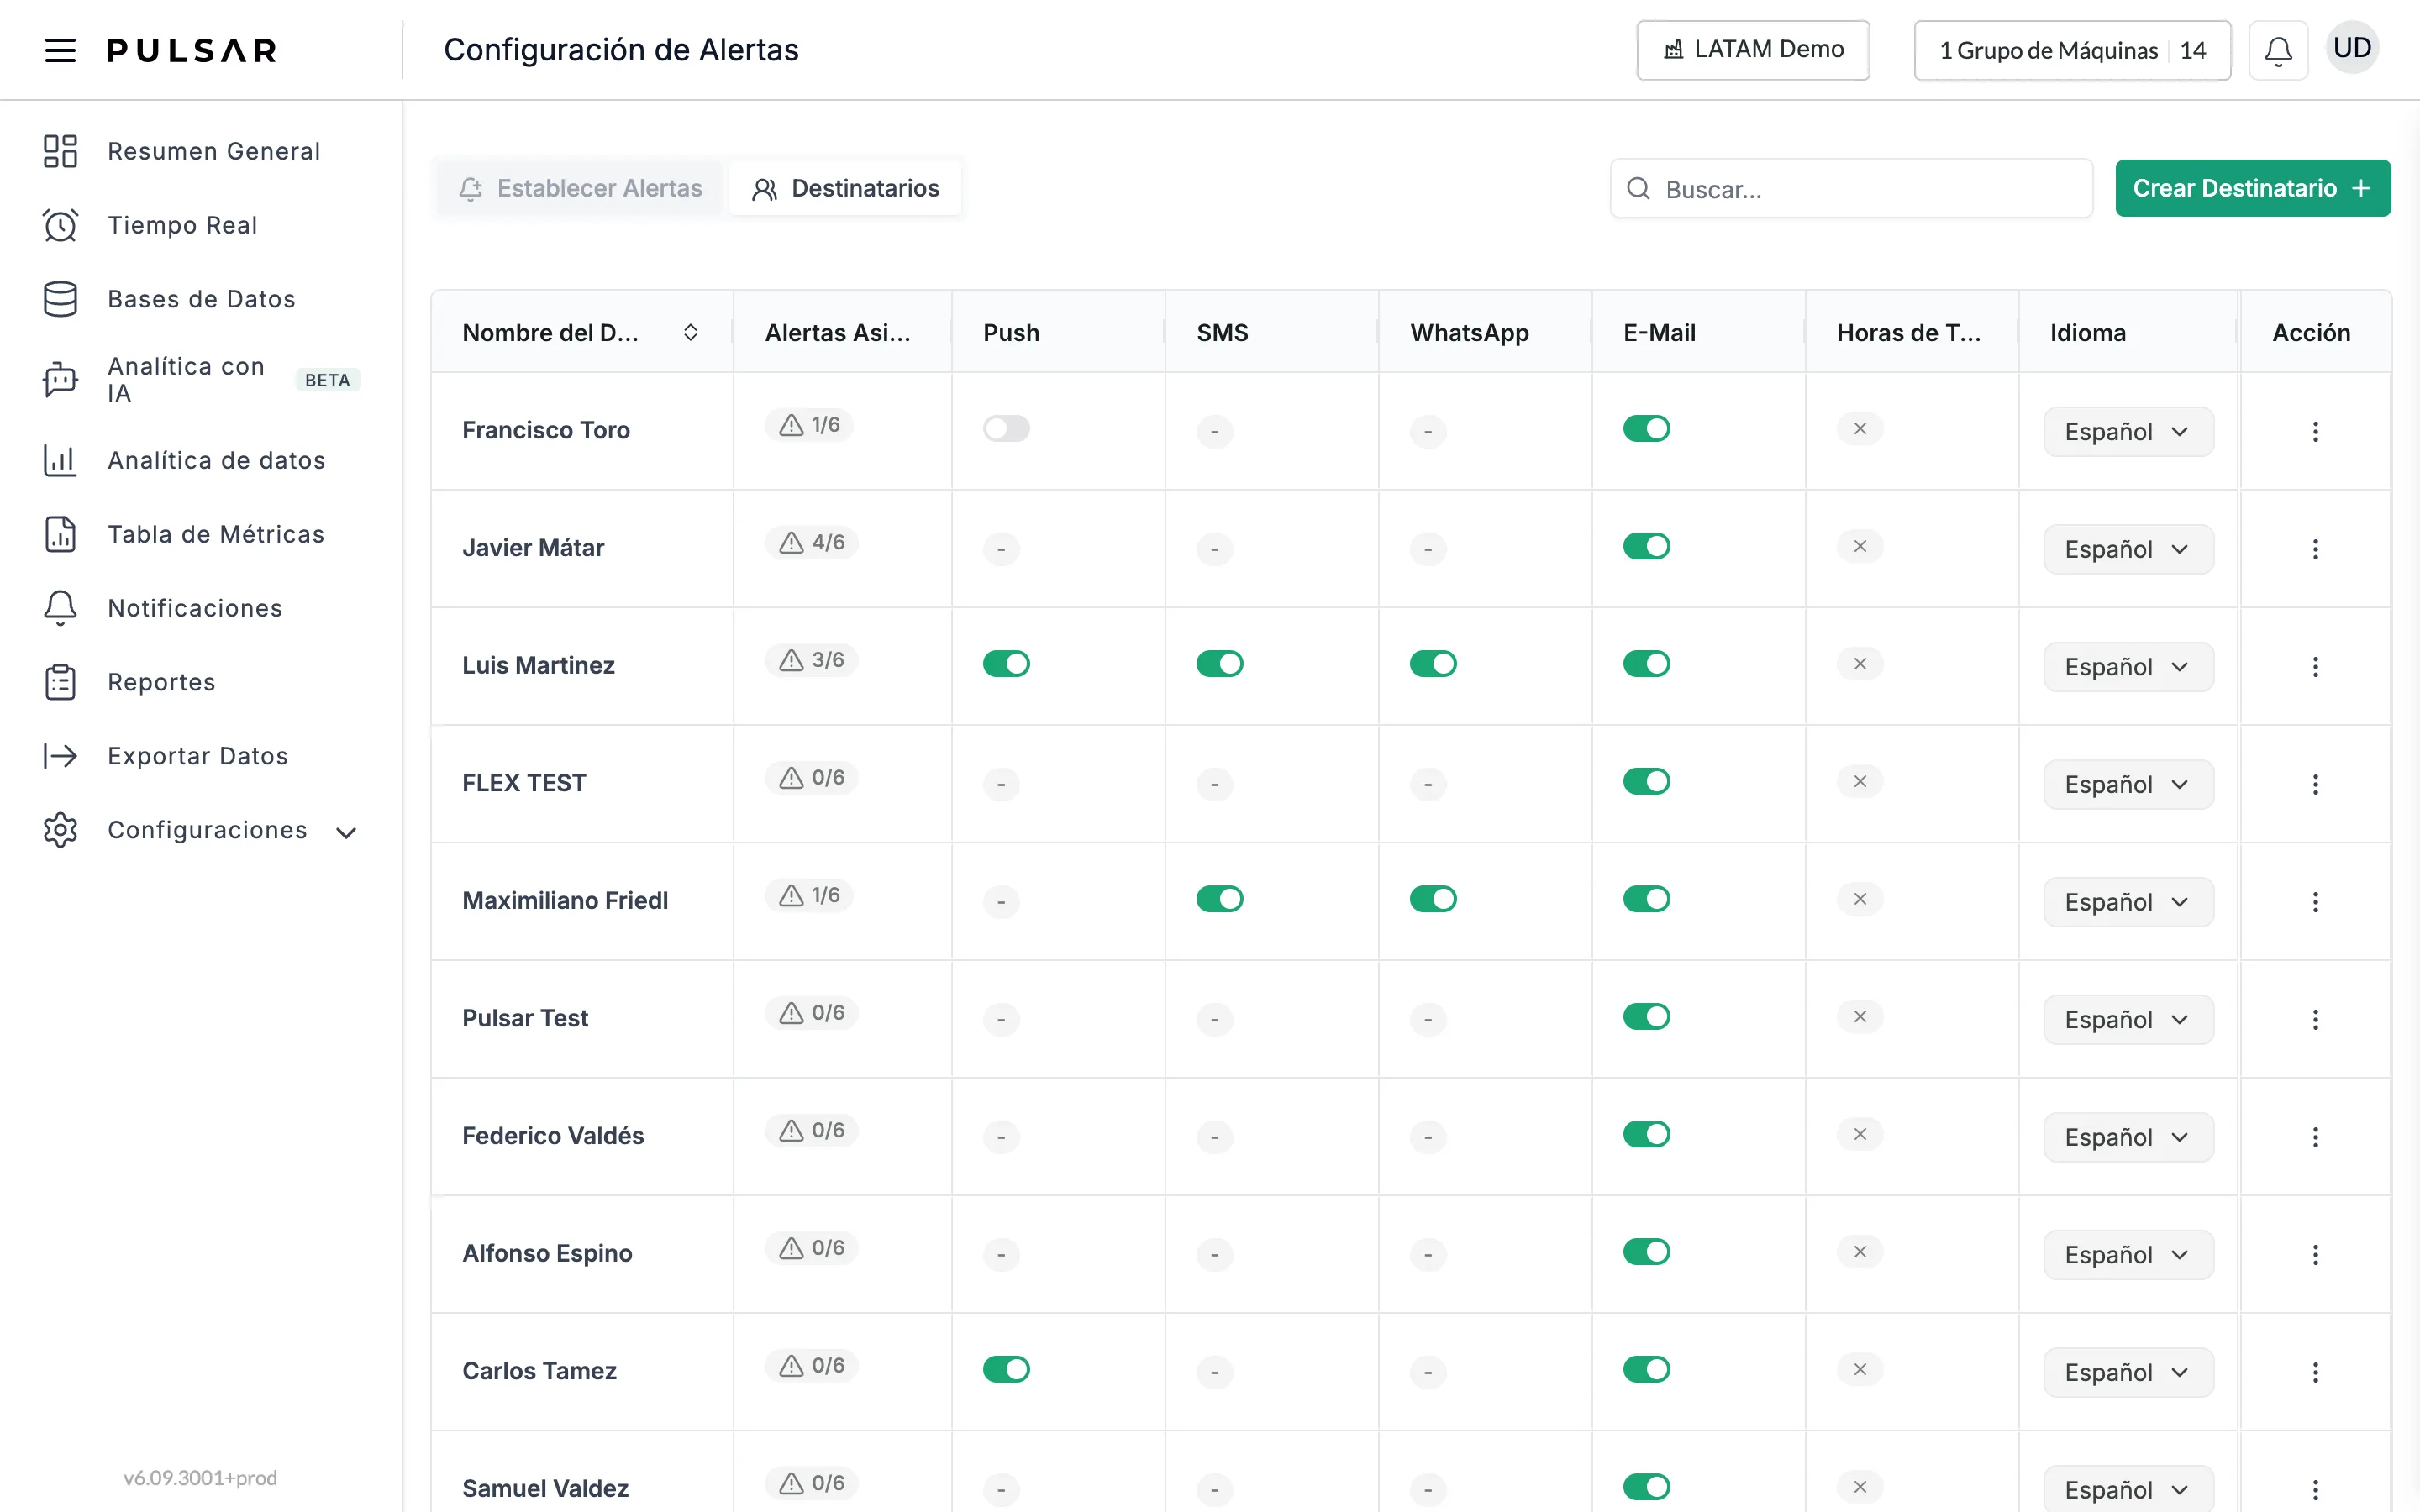This screenshot has height=1512, width=2420.
Task: Enable the Push toggle for Francisco Toro
Action: click(x=1006, y=429)
